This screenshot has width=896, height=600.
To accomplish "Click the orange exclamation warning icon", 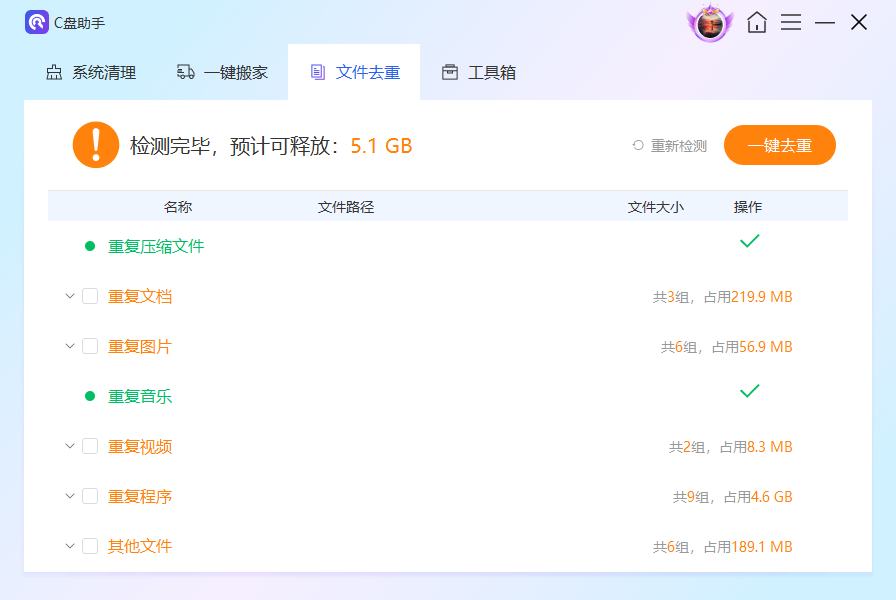I will coord(96,144).
